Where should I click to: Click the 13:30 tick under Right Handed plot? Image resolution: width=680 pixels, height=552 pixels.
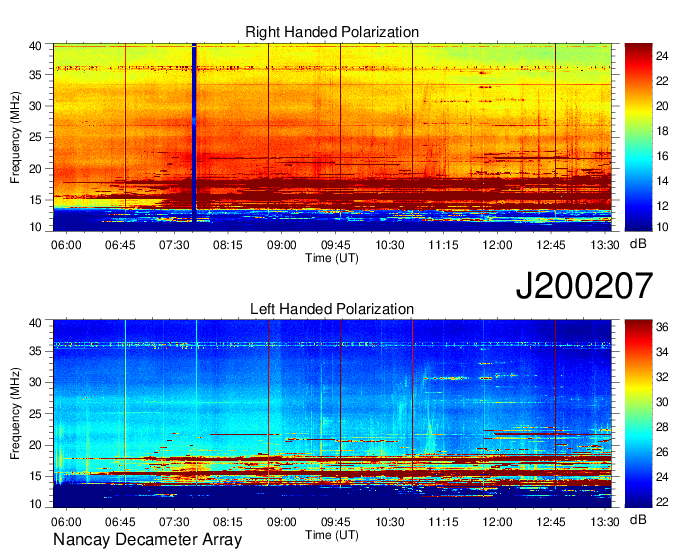605,245
